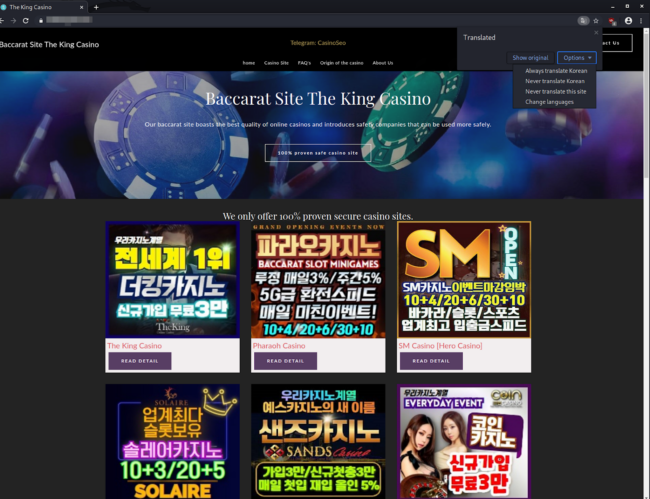
Task: Choose Never translate Korean
Action: tap(555, 81)
